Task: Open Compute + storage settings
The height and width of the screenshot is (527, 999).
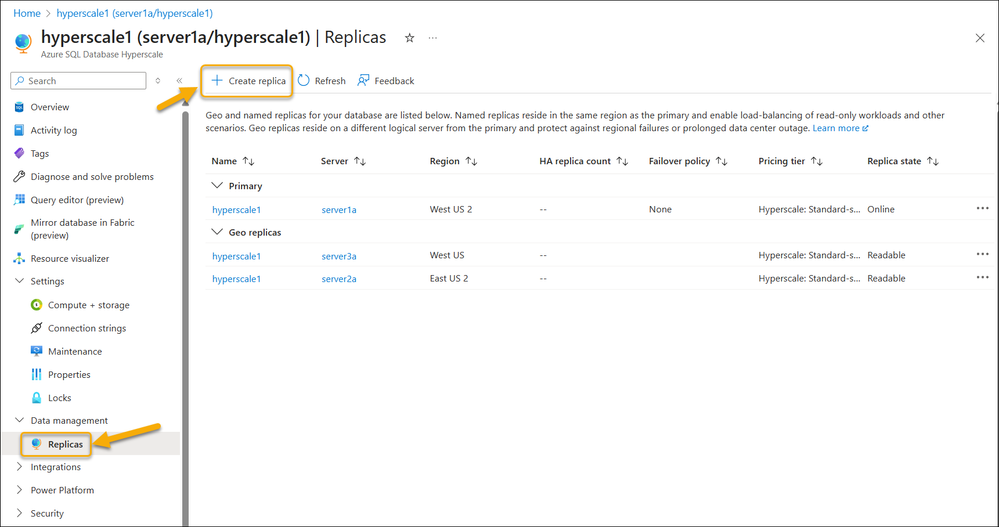Action: click(88, 305)
